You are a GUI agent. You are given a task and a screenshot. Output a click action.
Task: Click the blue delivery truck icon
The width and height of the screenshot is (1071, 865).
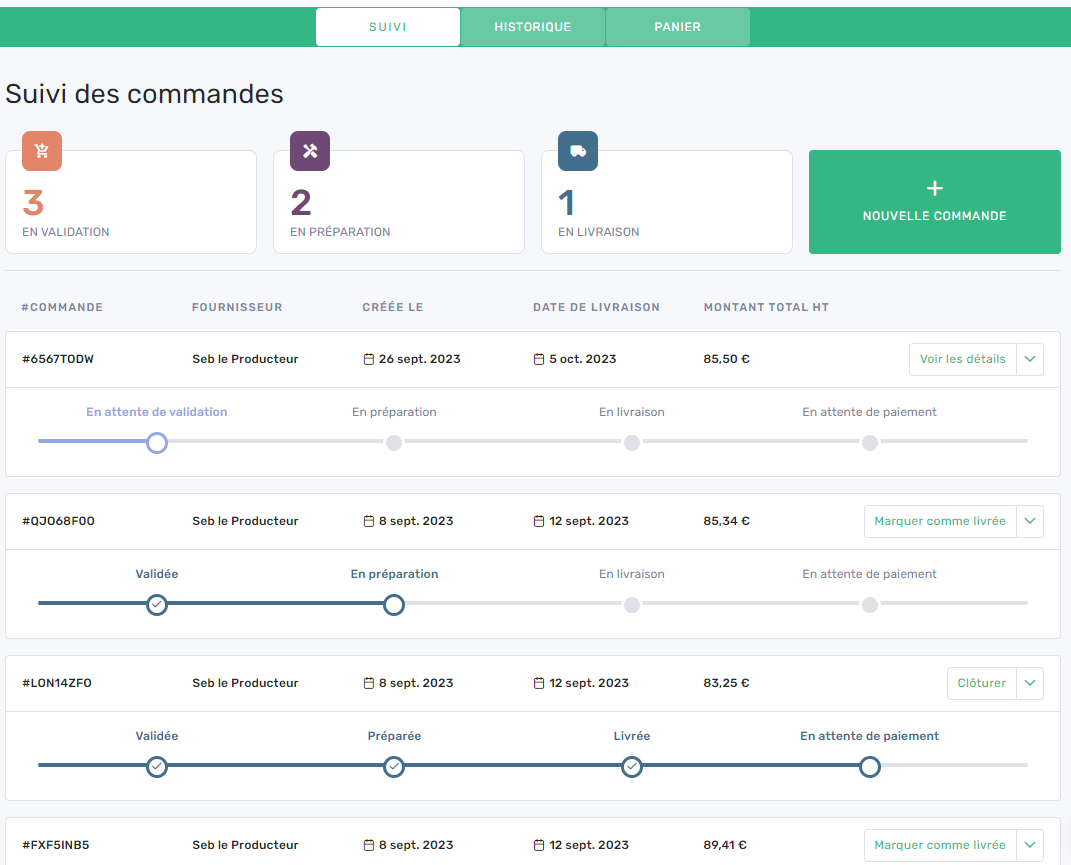point(577,151)
